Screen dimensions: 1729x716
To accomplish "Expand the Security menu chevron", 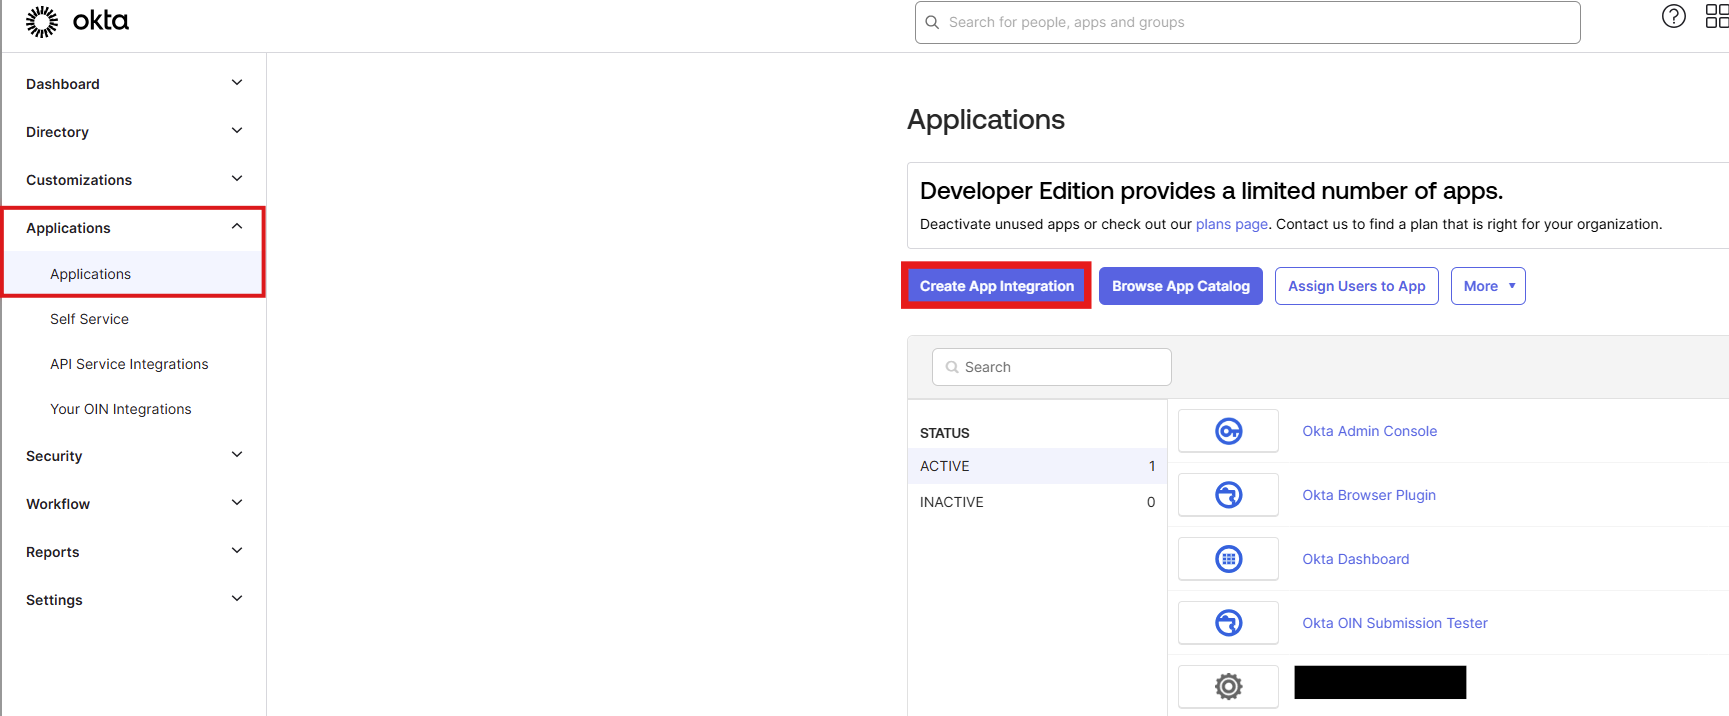I will (237, 455).
